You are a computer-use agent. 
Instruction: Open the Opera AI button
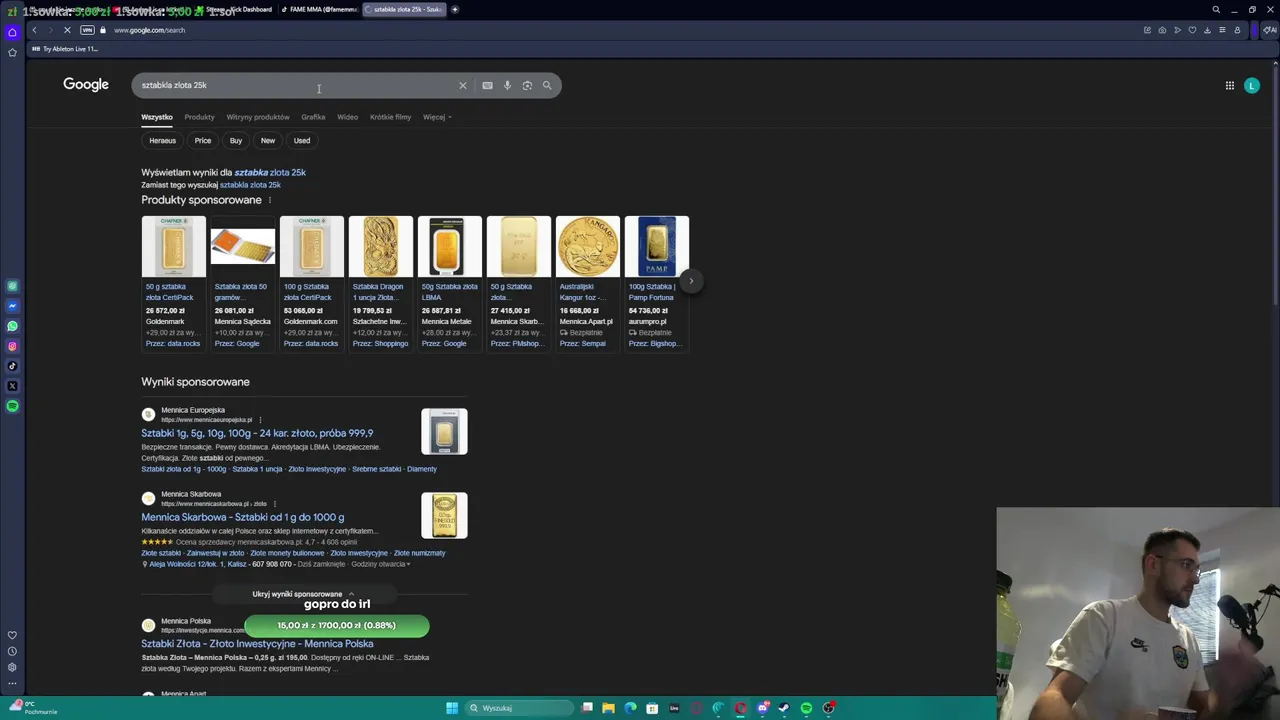[1270, 30]
